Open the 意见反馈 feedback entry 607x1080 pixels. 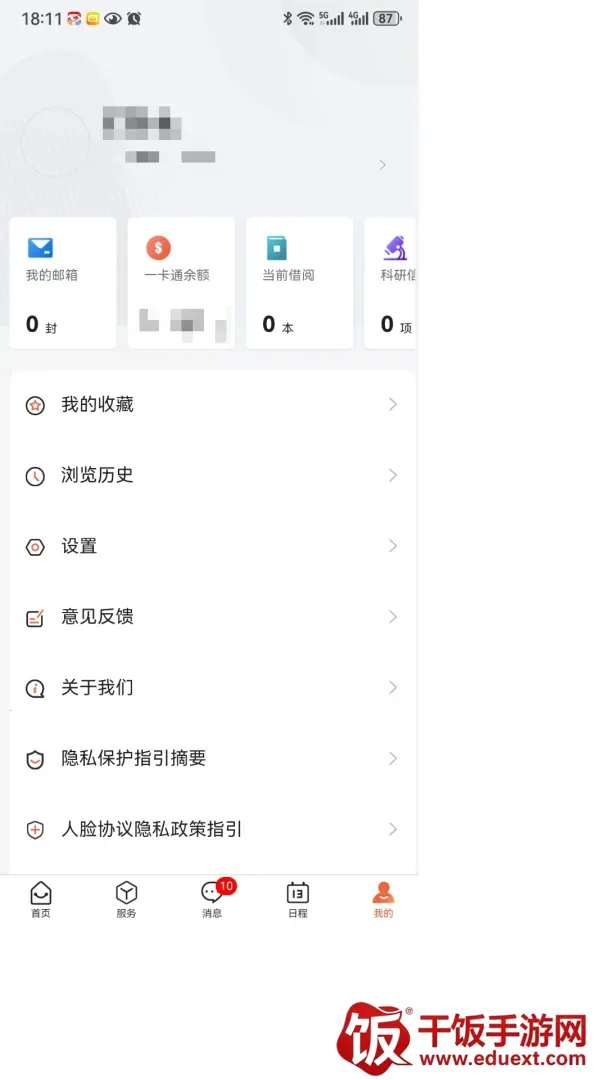(x=212, y=617)
